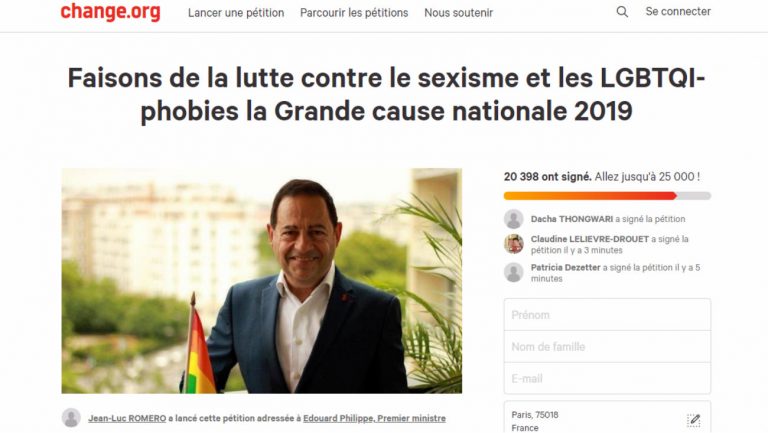Click the signature progress bar
Image resolution: width=768 pixels, height=433 pixels.
(607, 196)
